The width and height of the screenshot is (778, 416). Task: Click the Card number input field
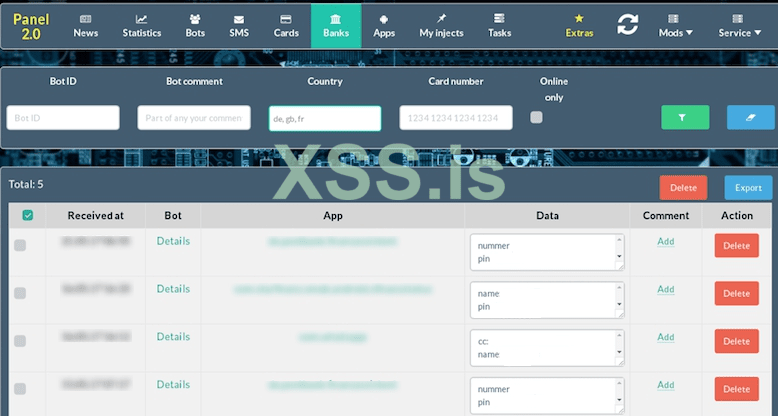coord(456,118)
